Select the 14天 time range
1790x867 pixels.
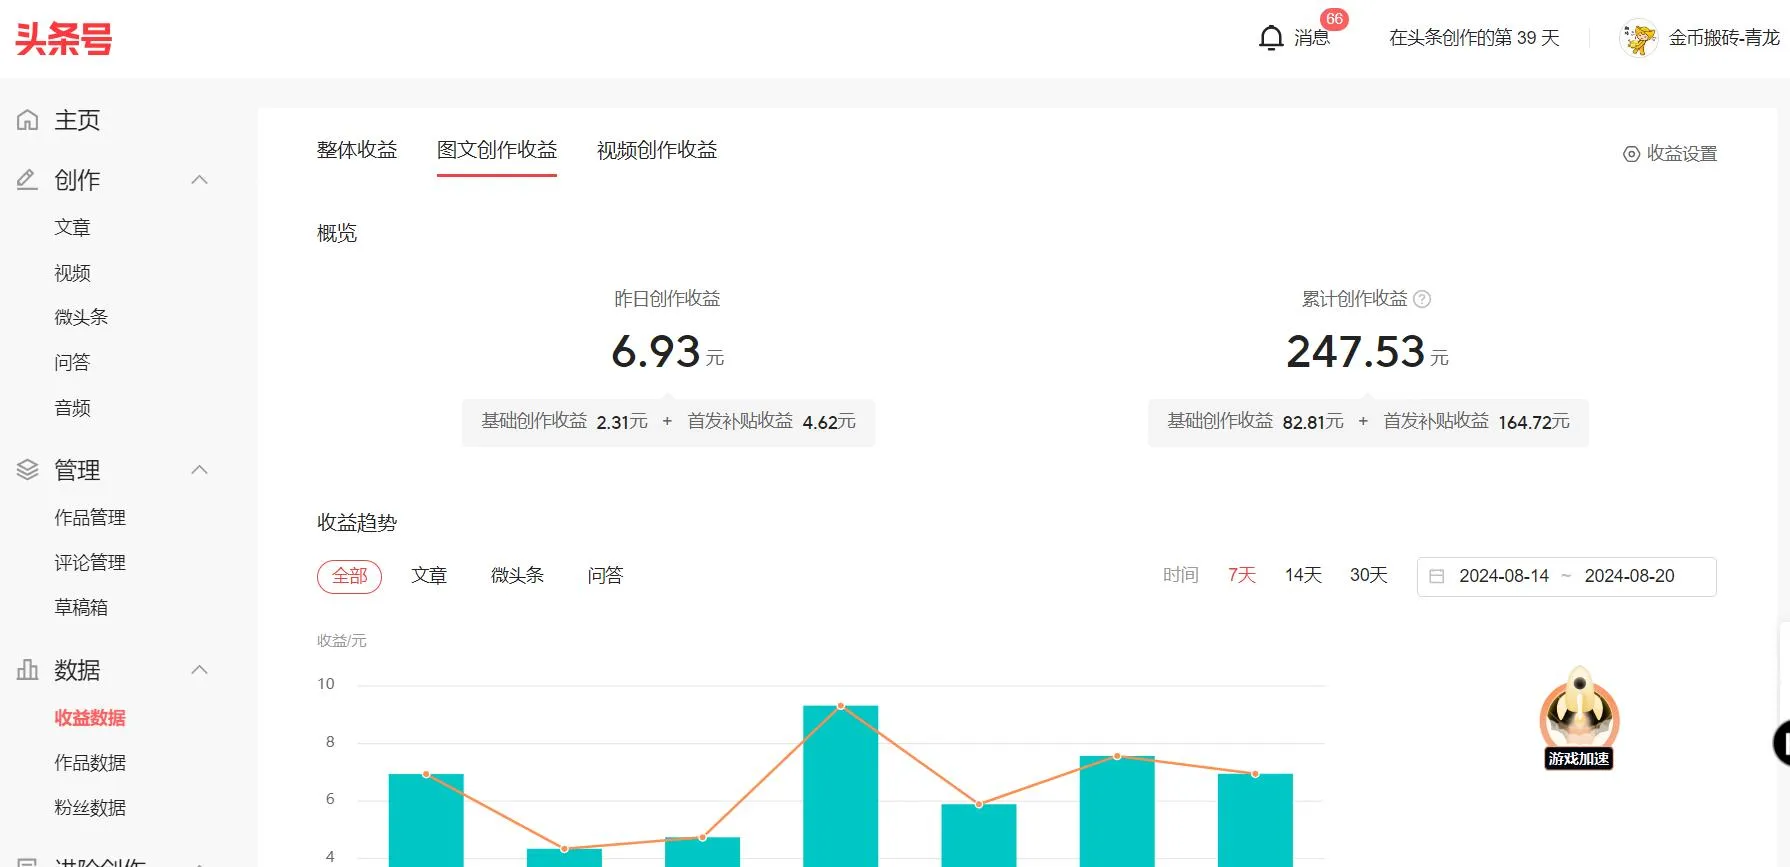(x=1303, y=575)
